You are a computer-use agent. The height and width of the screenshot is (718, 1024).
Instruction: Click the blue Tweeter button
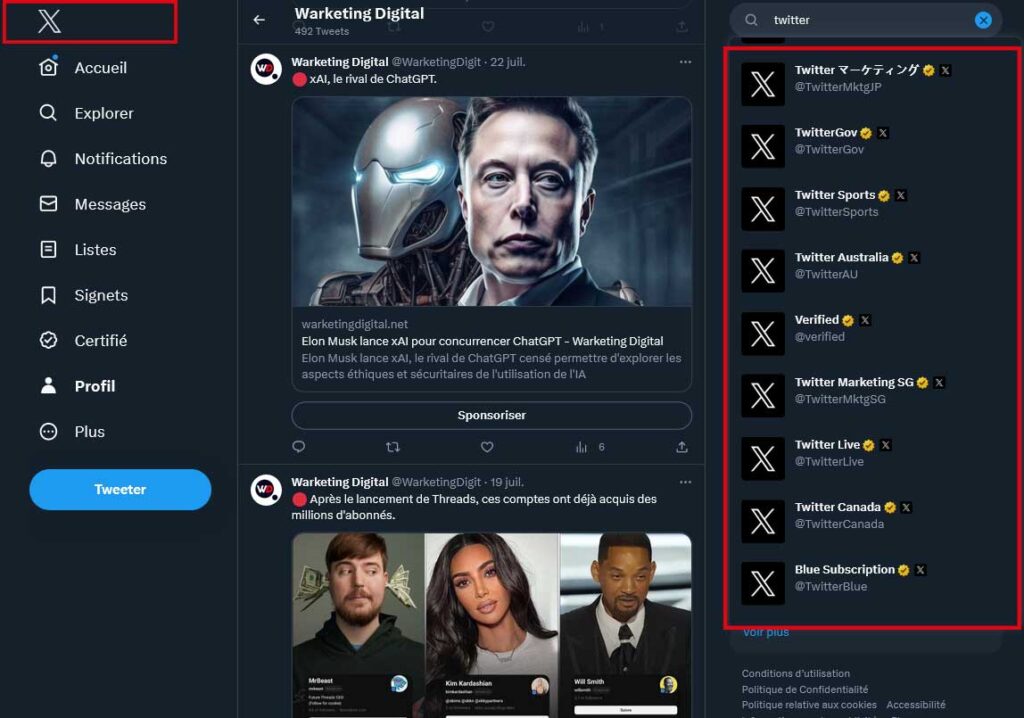click(120, 489)
